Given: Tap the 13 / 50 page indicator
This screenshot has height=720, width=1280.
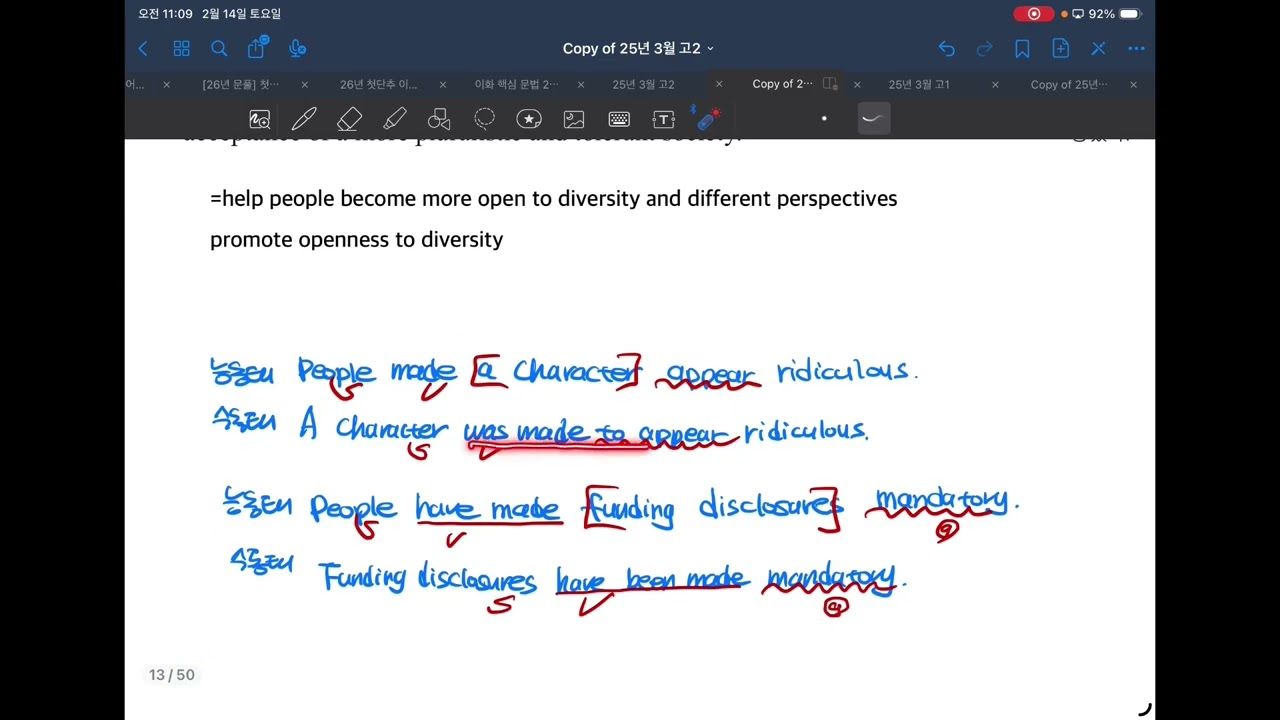Looking at the screenshot, I should [172, 675].
